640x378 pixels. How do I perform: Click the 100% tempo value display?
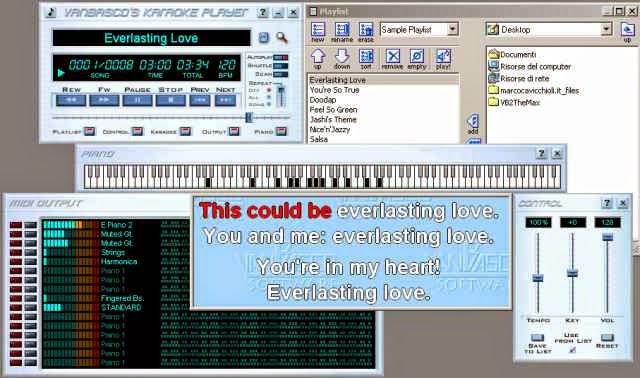[538, 222]
